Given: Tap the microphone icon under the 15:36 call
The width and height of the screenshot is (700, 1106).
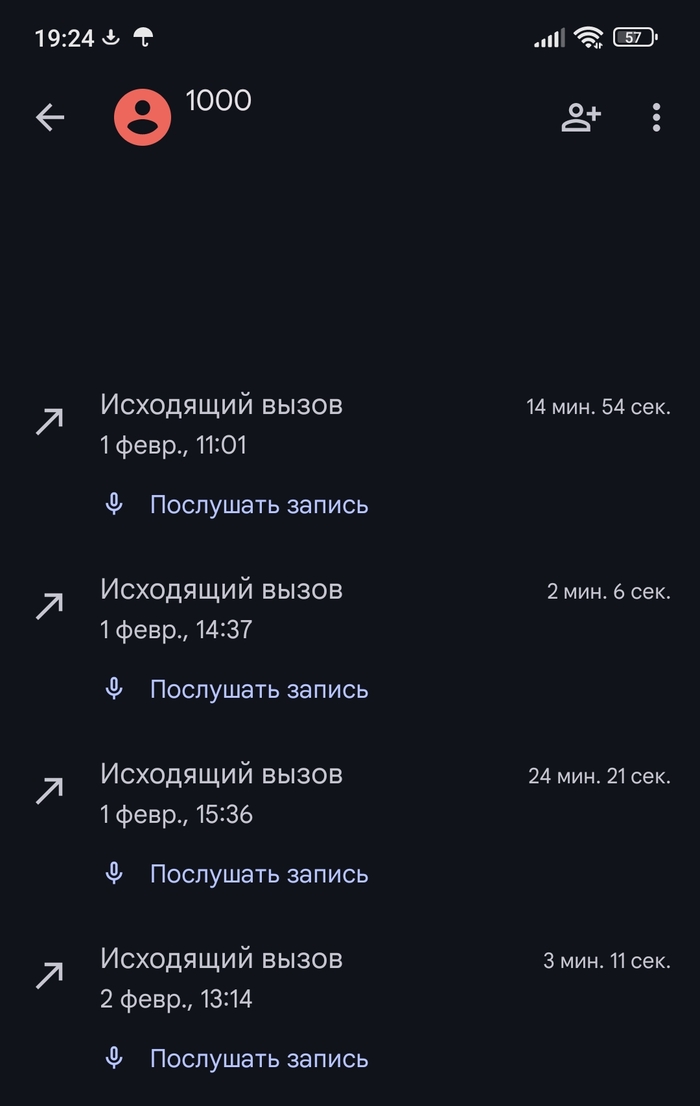Looking at the screenshot, I should tap(114, 874).
